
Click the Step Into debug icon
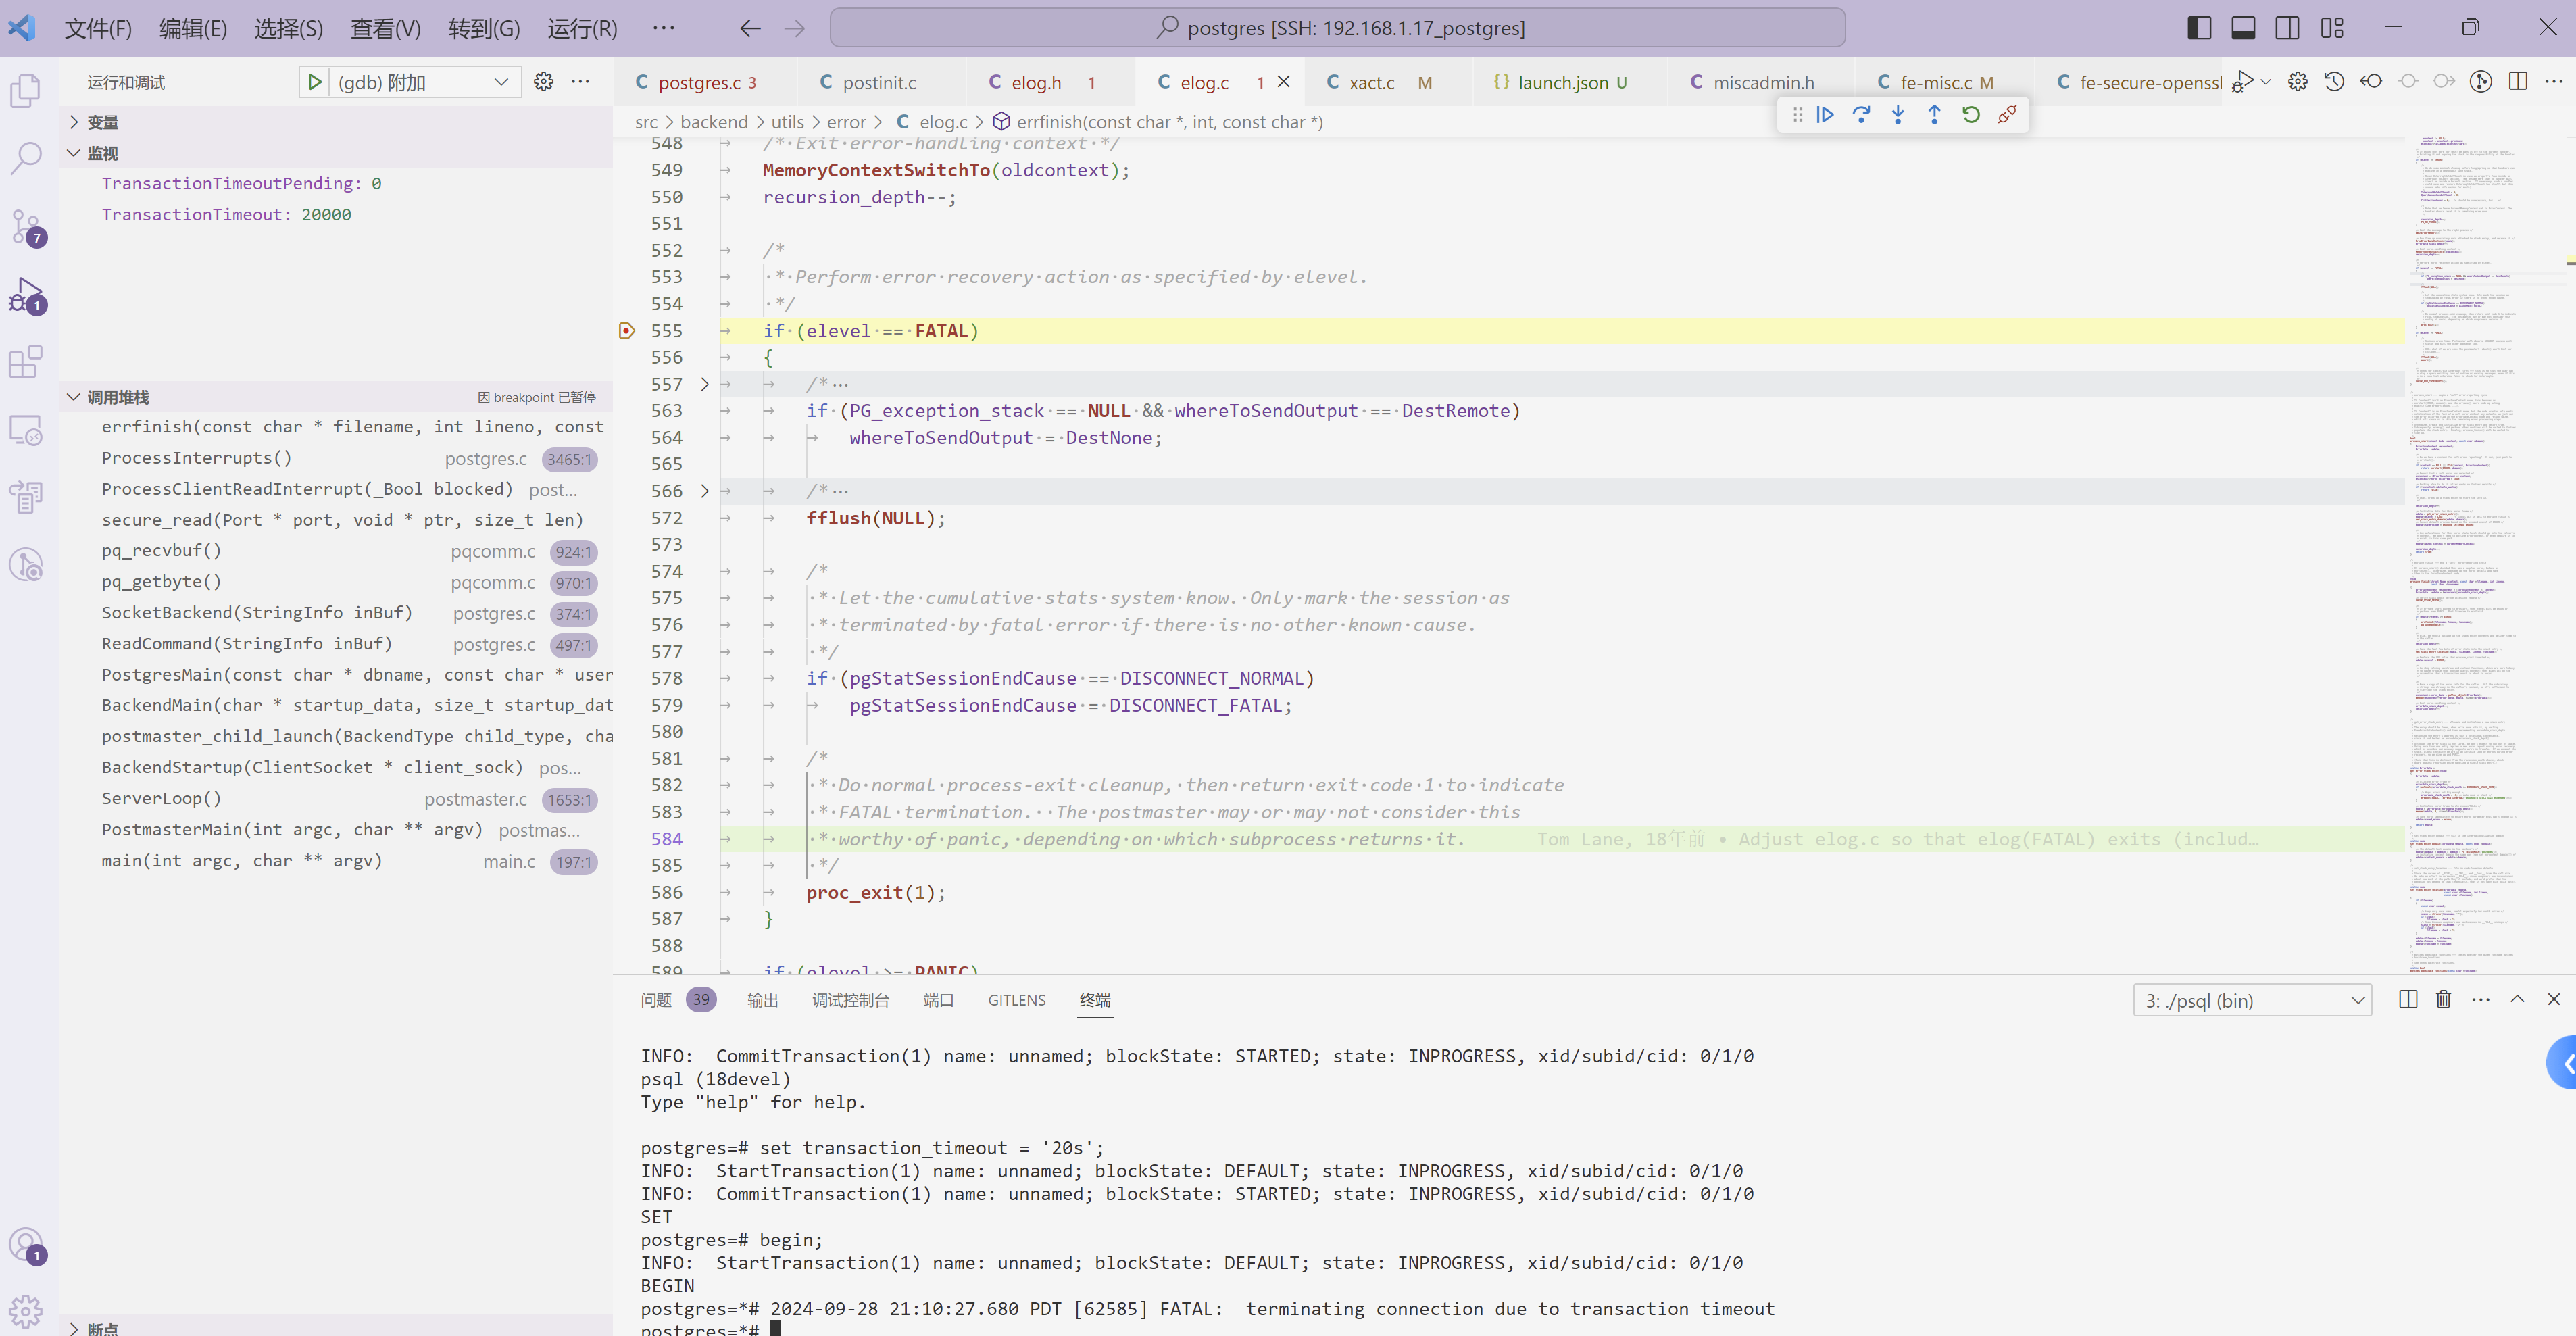point(1897,115)
